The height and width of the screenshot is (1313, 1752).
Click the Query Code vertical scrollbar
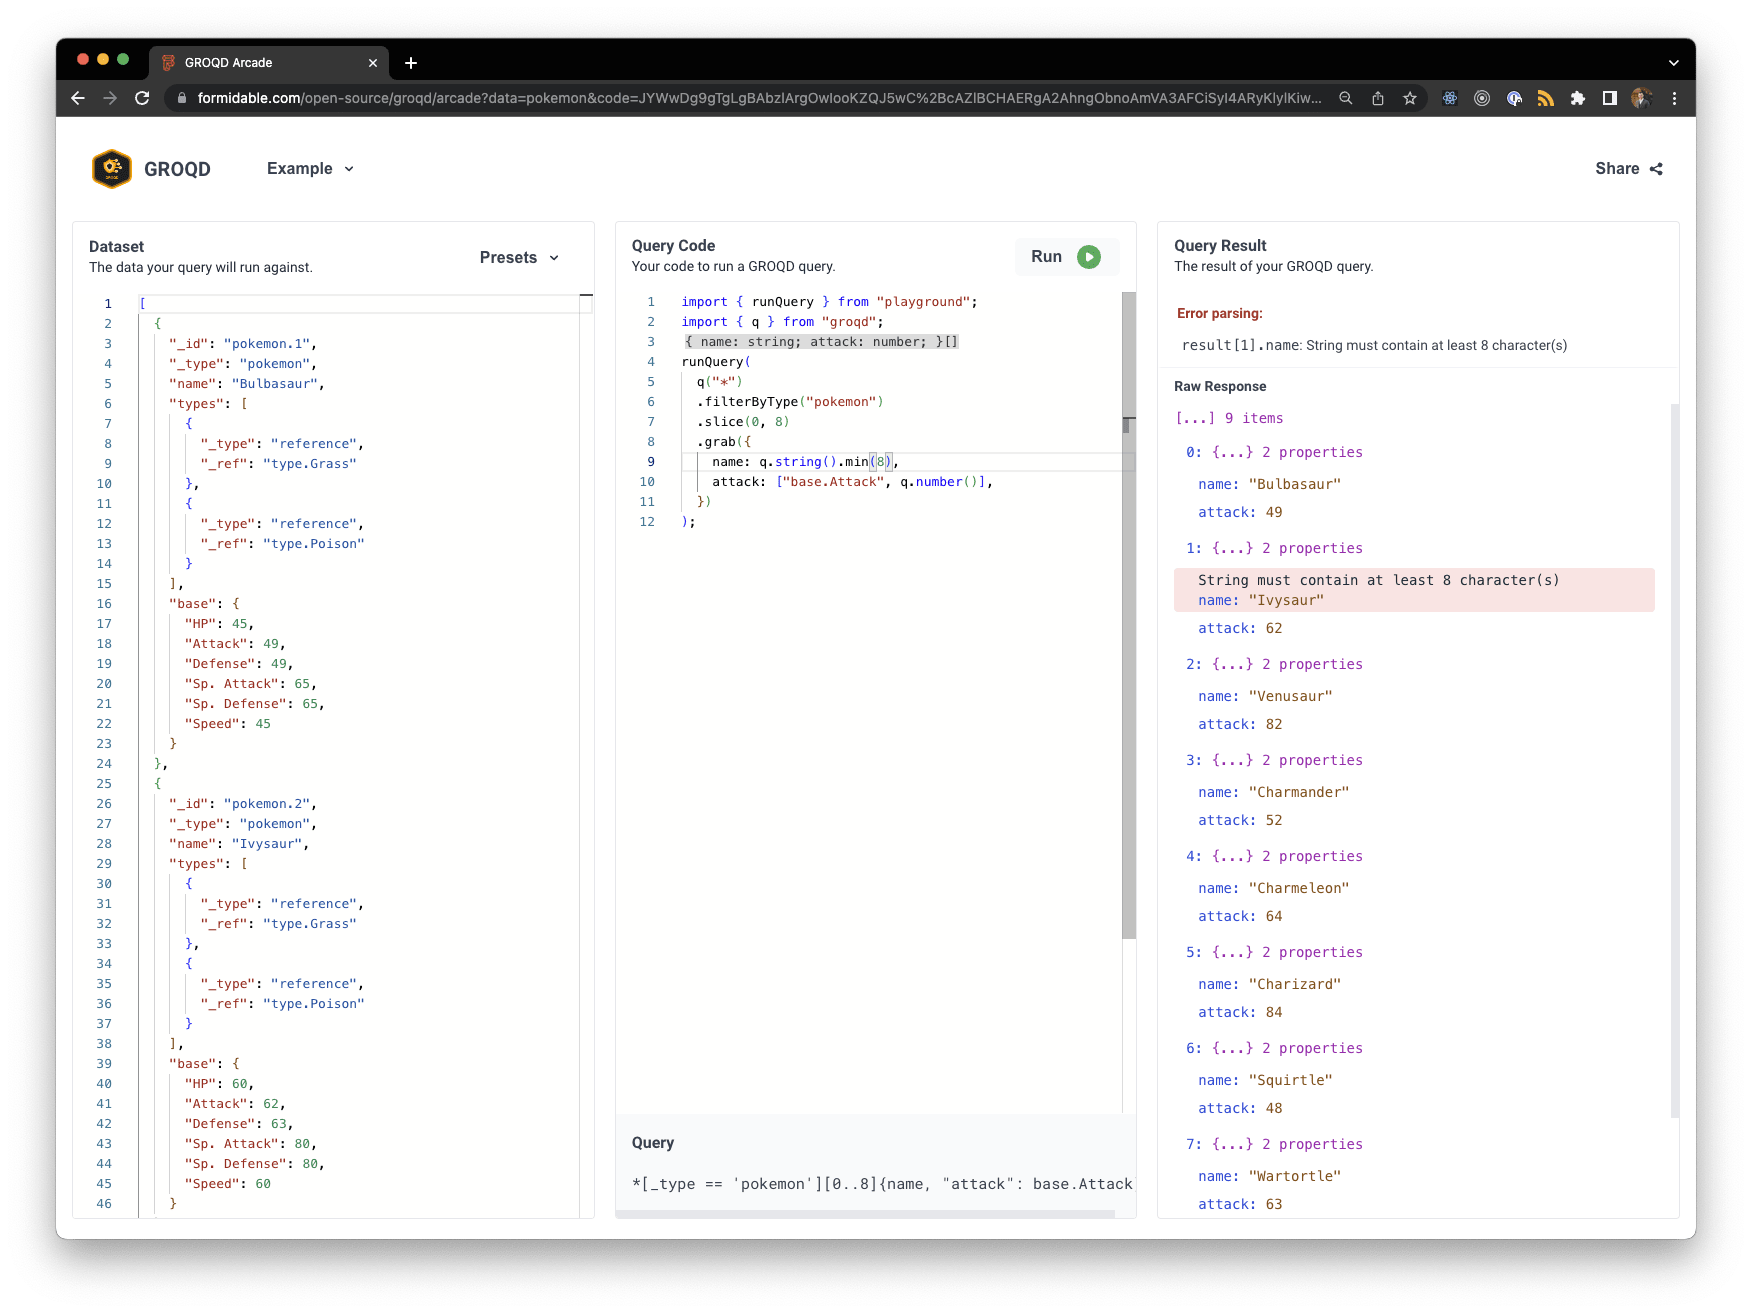click(x=1129, y=615)
